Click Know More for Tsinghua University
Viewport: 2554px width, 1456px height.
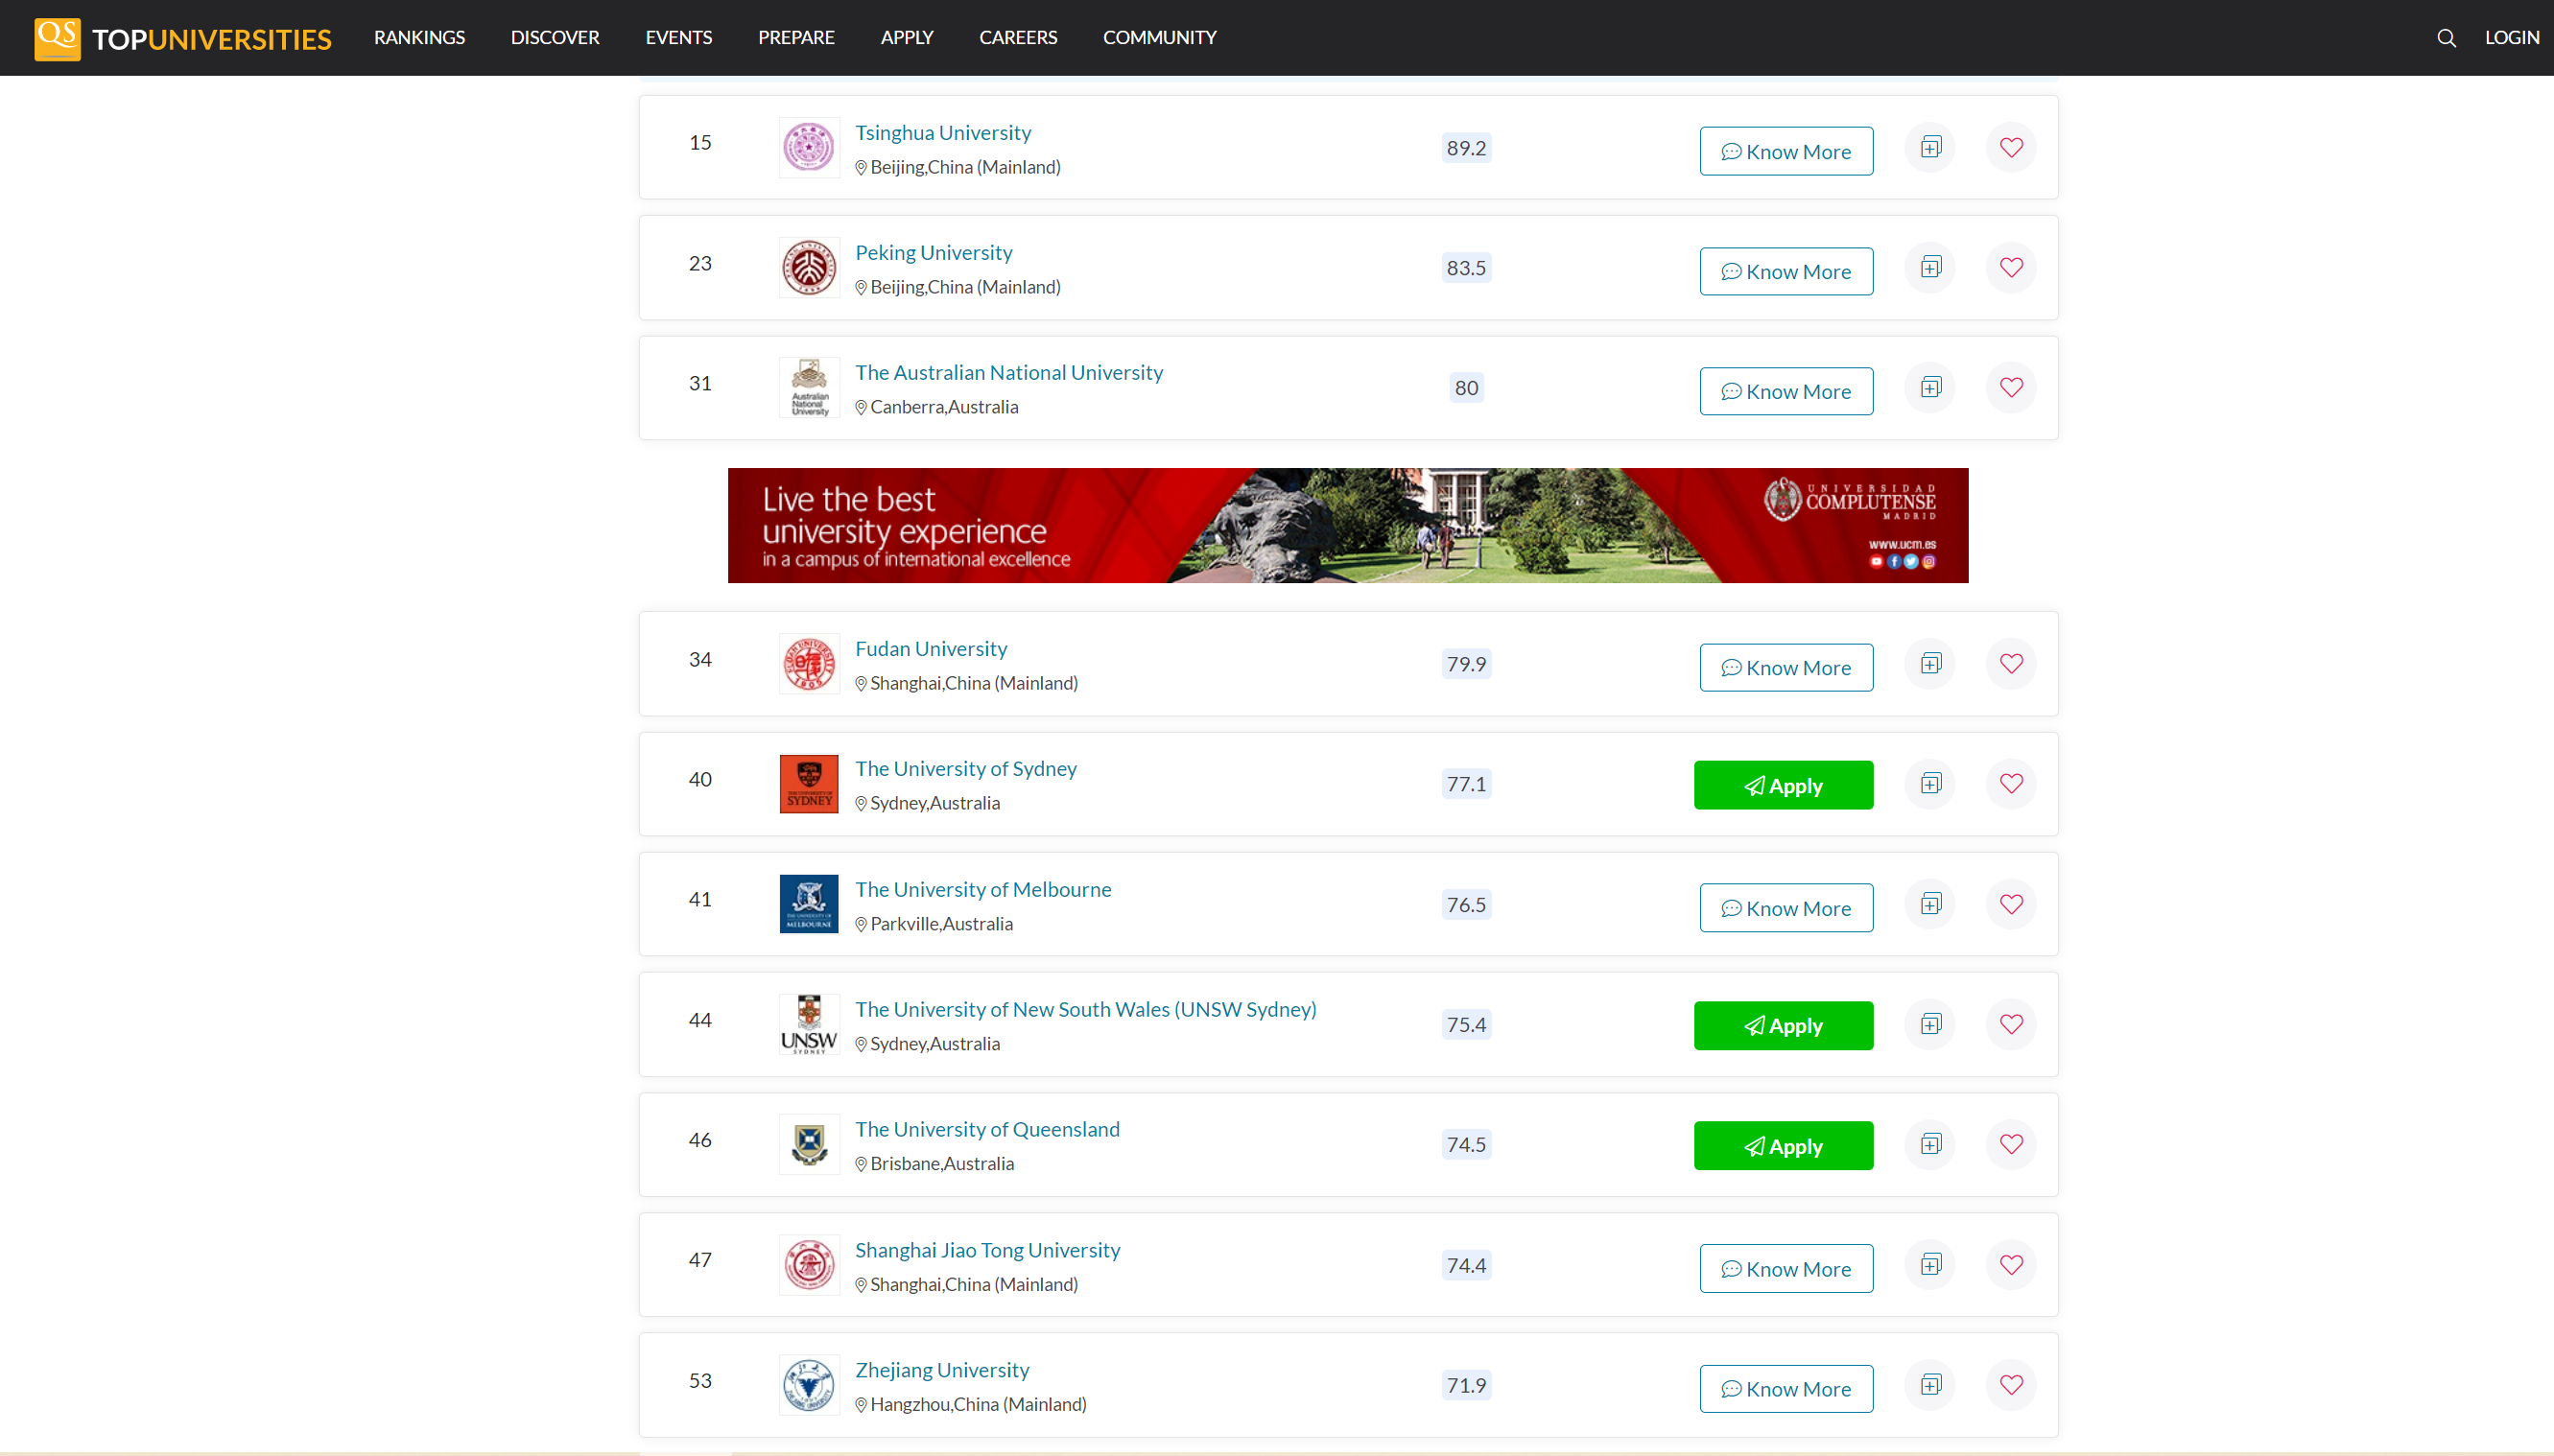click(1786, 152)
